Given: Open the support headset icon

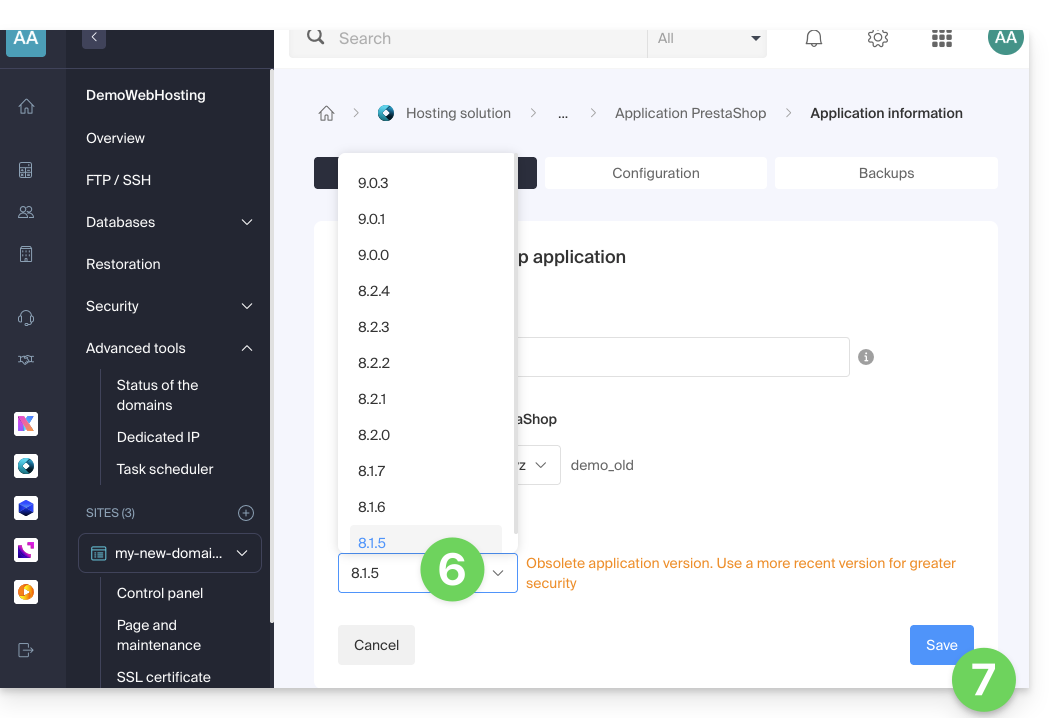Looking at the screenshot, I should [x=26, y=318].
